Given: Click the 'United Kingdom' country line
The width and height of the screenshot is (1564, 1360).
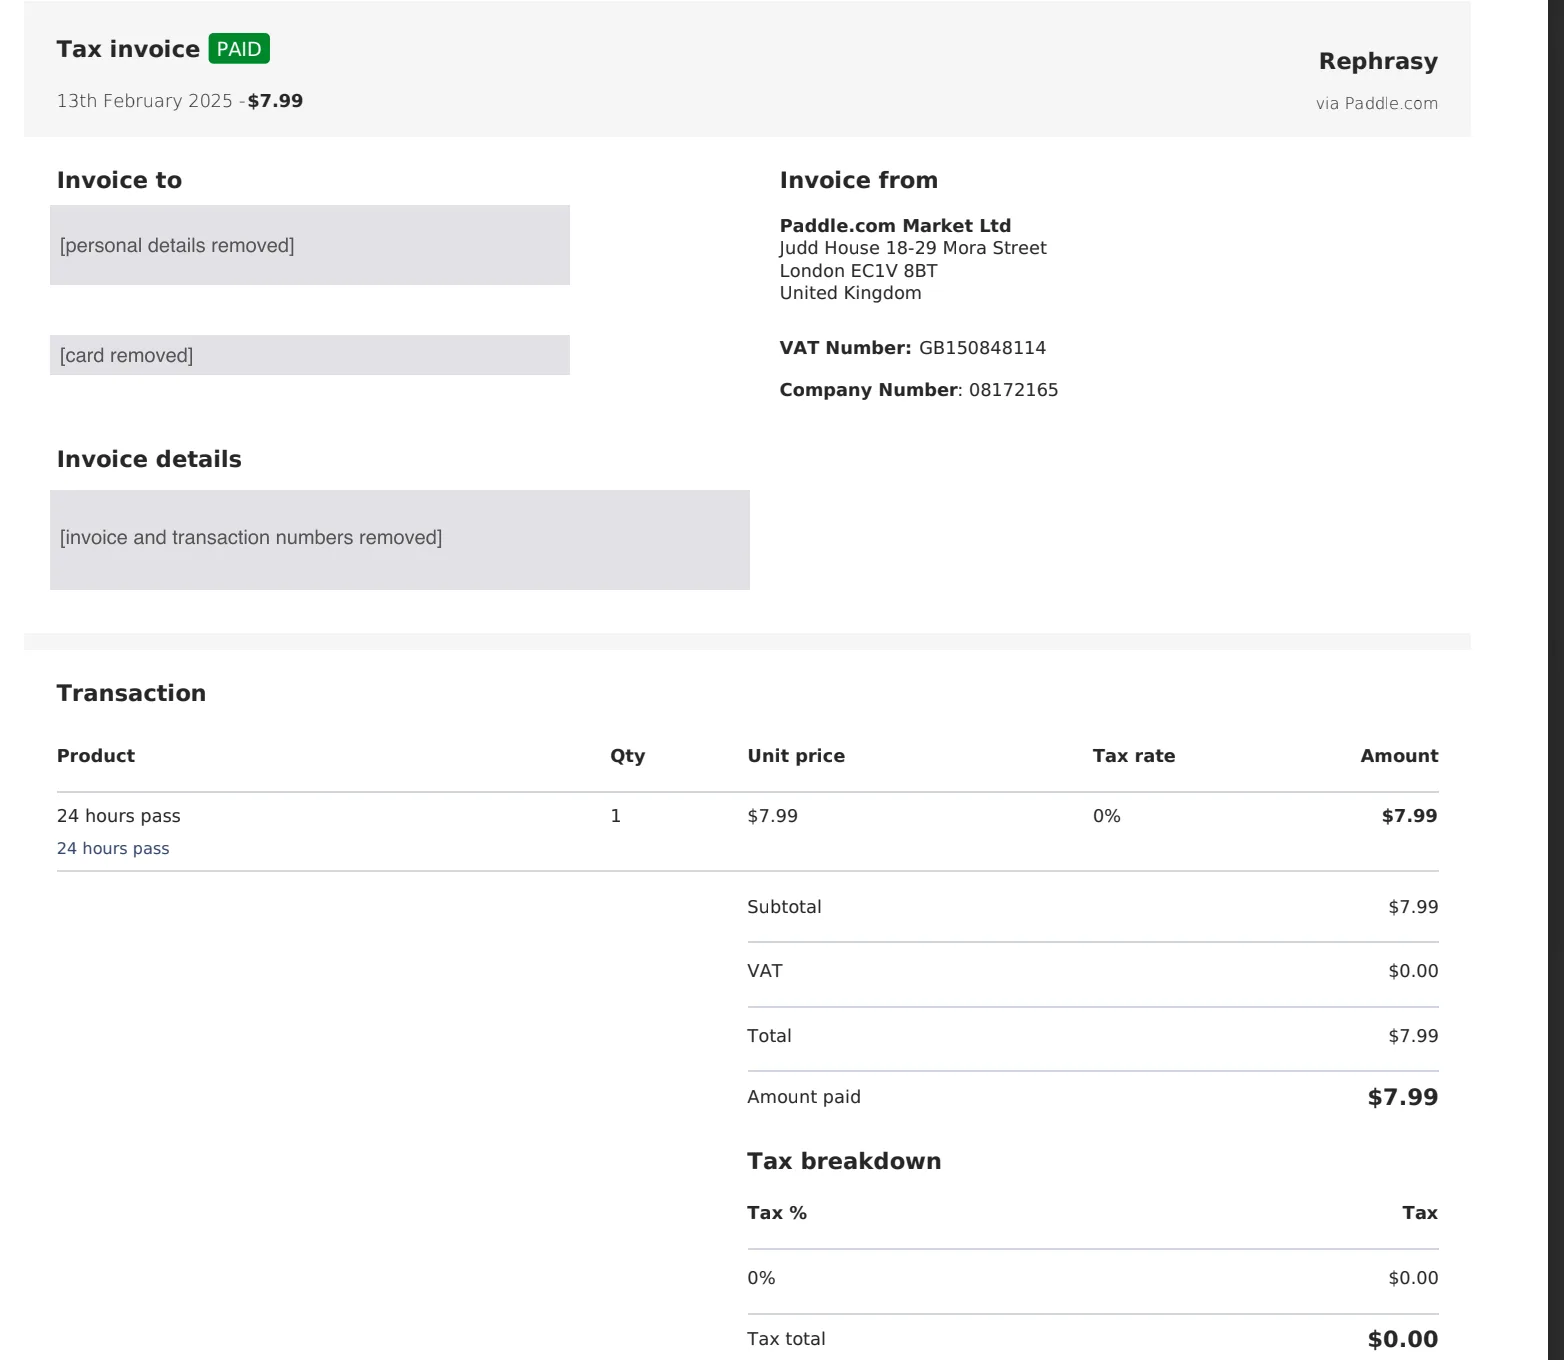Looking at the screenshot, I should tap(851, 293).
